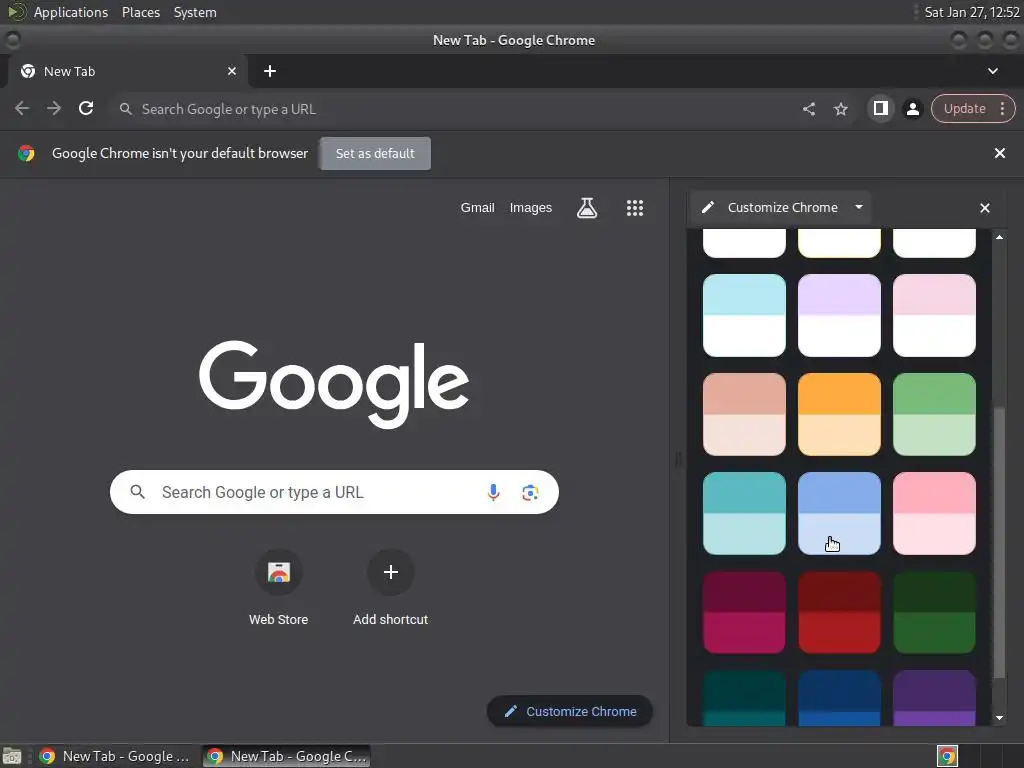Switch to second New Tab taskbar window
The image size is (1024, 768).
point(286,756)
